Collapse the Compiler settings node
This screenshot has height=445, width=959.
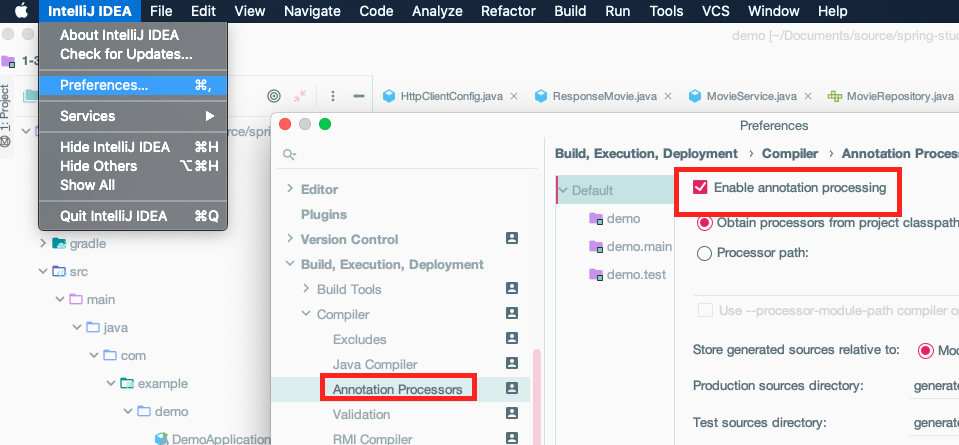coord(306,314)
